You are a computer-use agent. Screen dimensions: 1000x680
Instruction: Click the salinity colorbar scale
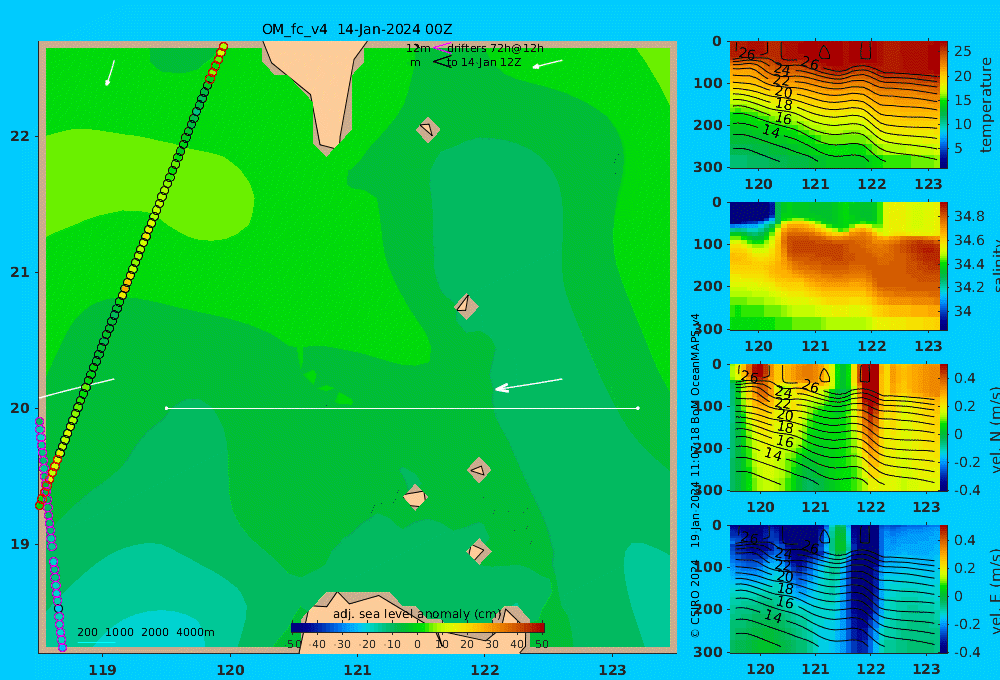point(943,266)
